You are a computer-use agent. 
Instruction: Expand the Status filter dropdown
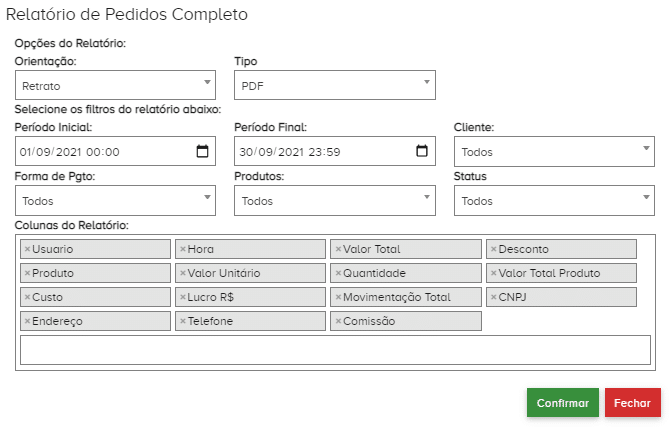pos(554,200)
